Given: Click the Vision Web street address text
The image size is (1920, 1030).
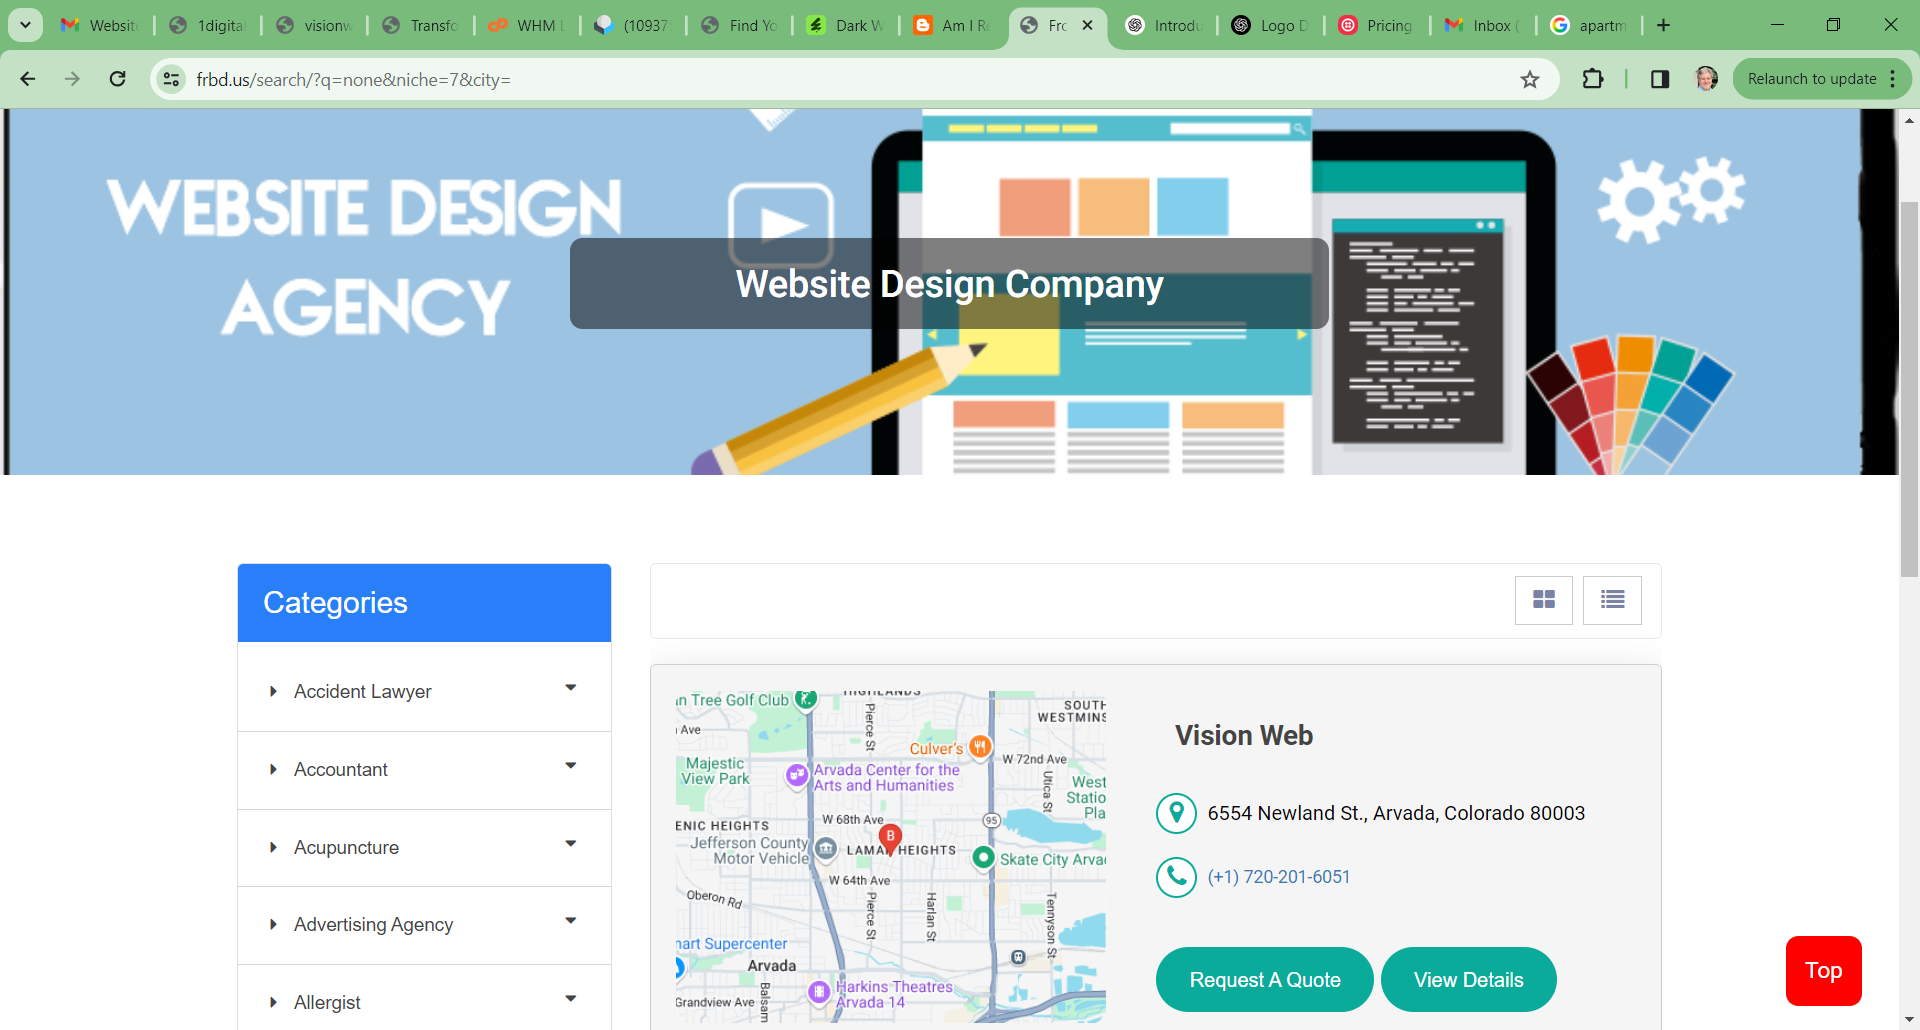Looking at the screenshot, I should 1396,813.
